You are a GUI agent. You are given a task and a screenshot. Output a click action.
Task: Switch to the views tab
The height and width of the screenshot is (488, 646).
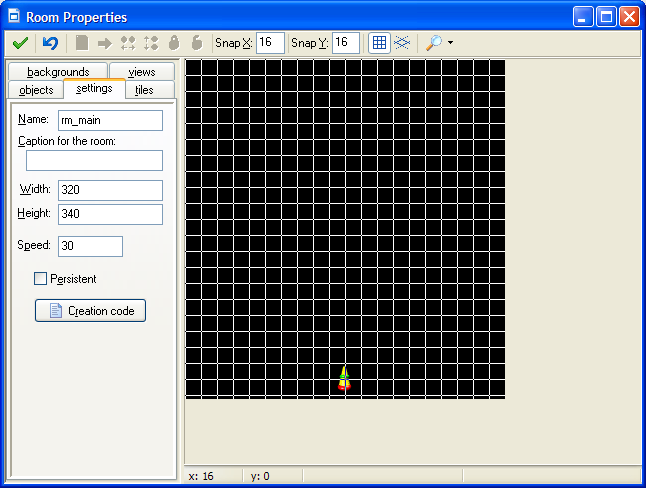pyautogui.click(x=142, y=72)
